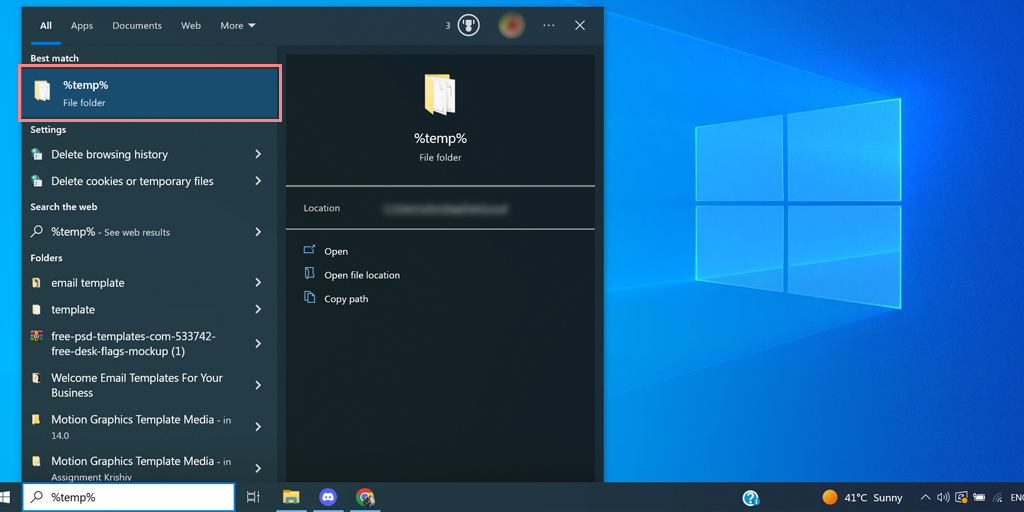
Task: Click the icon for Delete cookies or temporary files
Action: (37, 181)
